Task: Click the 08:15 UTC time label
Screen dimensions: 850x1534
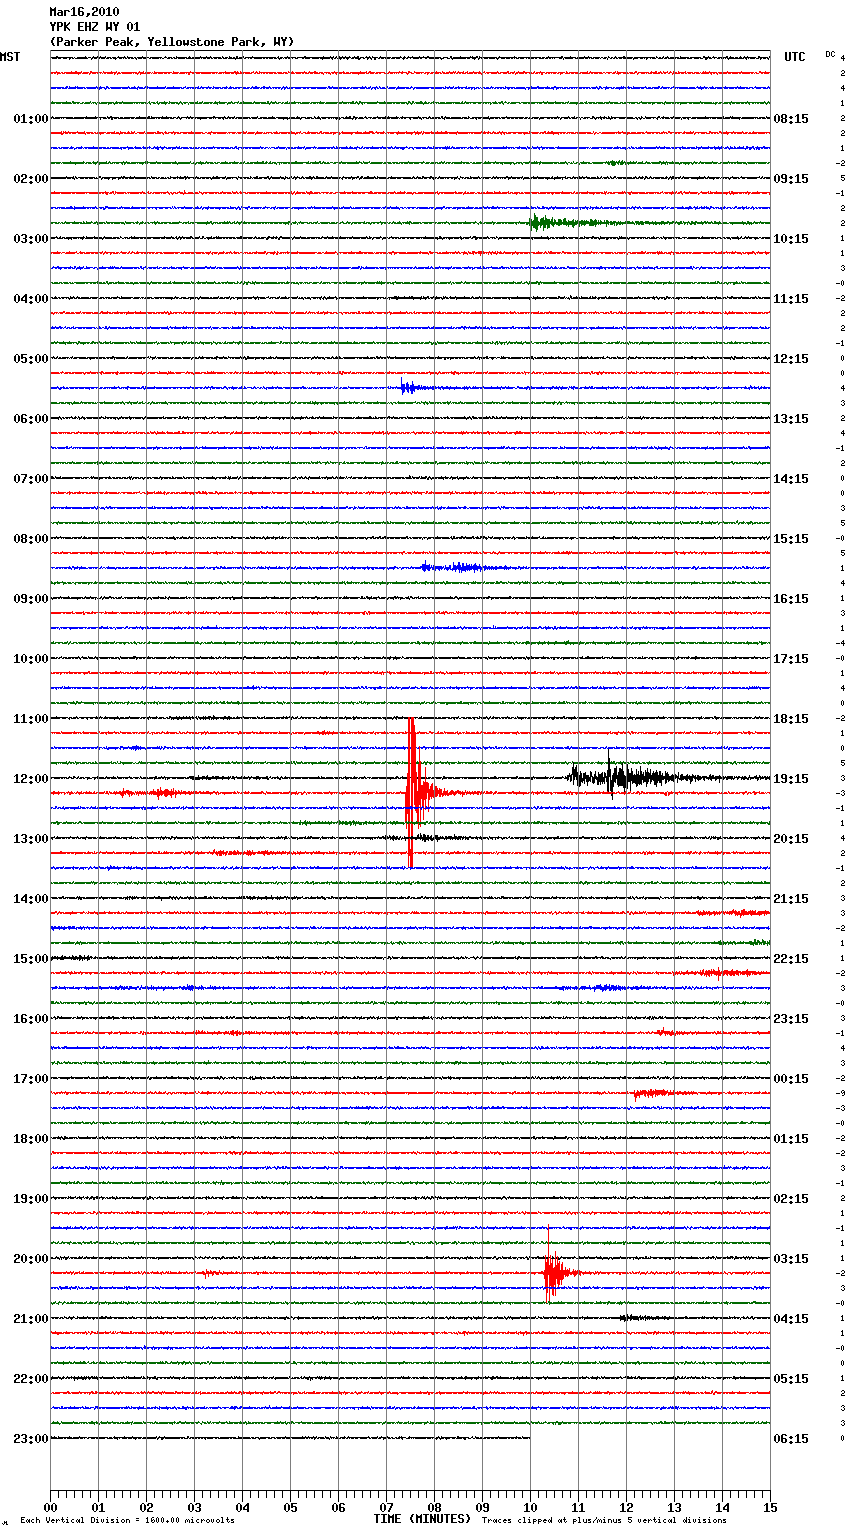Action: 791,119
